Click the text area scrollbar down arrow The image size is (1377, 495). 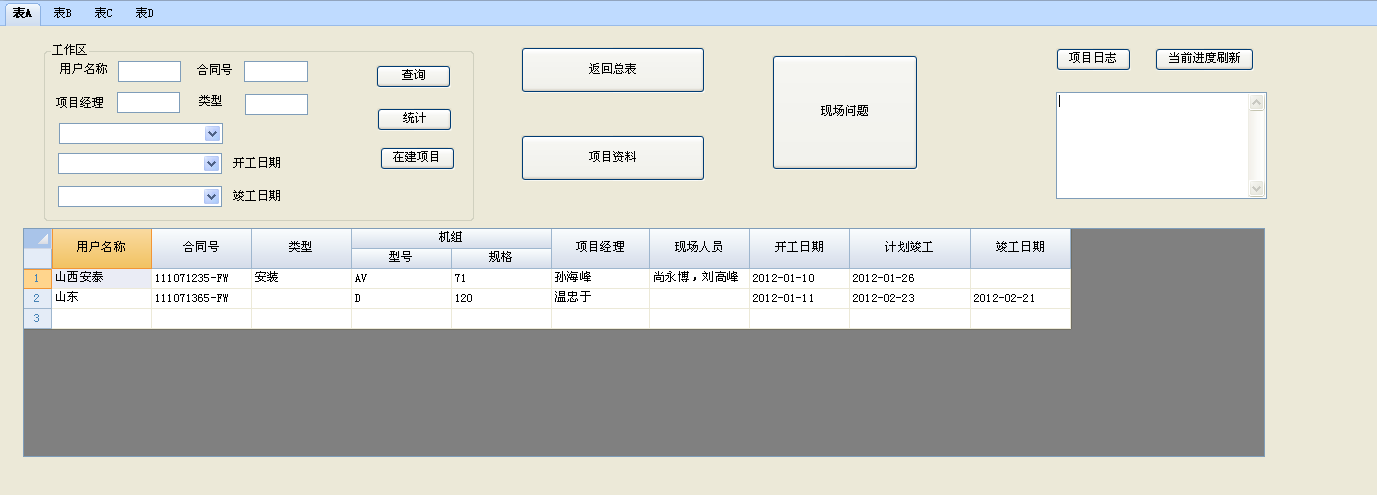pyautogui.click(x=1257, y=189)
